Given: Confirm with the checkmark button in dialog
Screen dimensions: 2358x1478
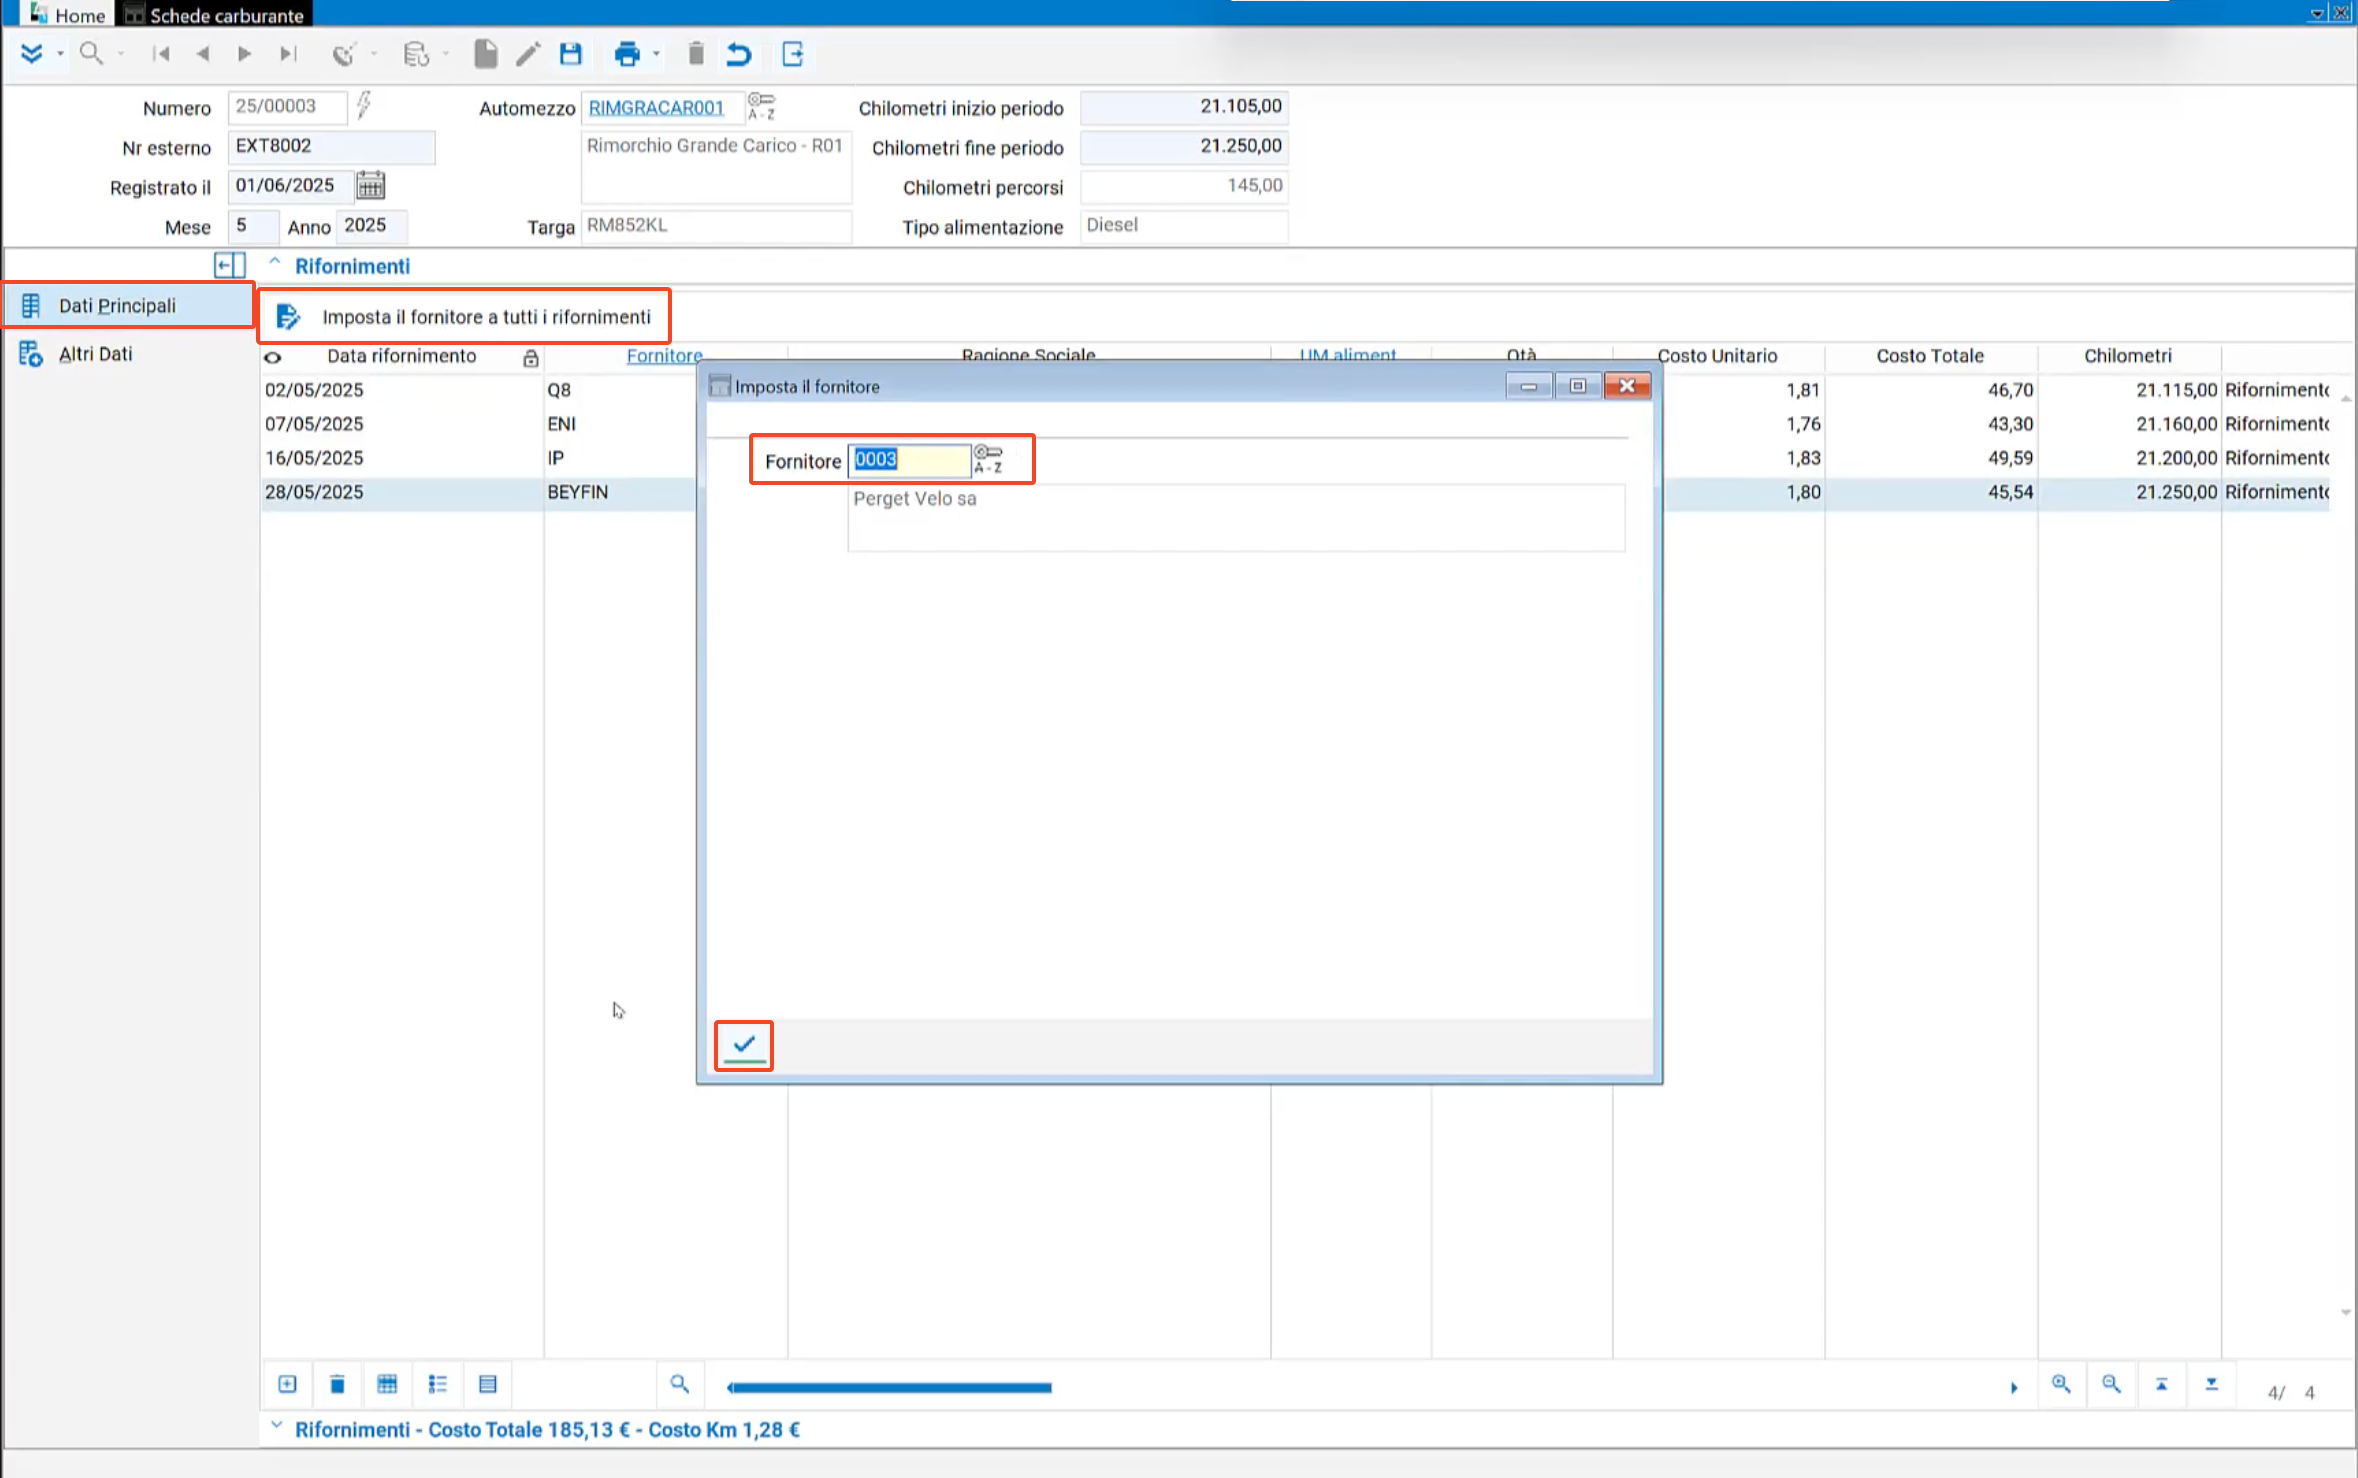Looking at the screenshot, I should [744, 1046].
